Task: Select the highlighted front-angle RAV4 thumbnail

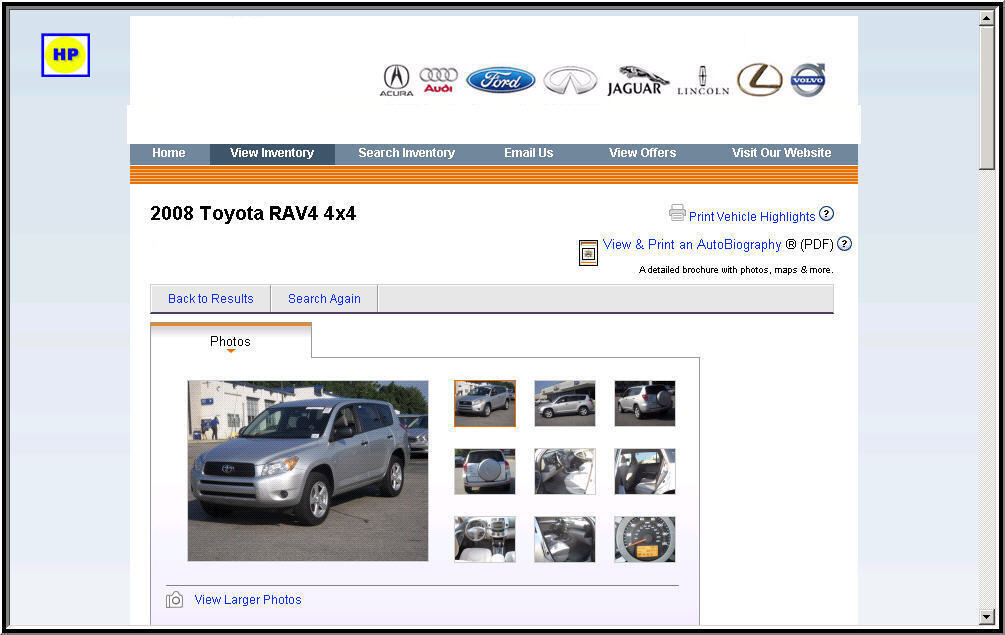Action: tap(485, 403)
